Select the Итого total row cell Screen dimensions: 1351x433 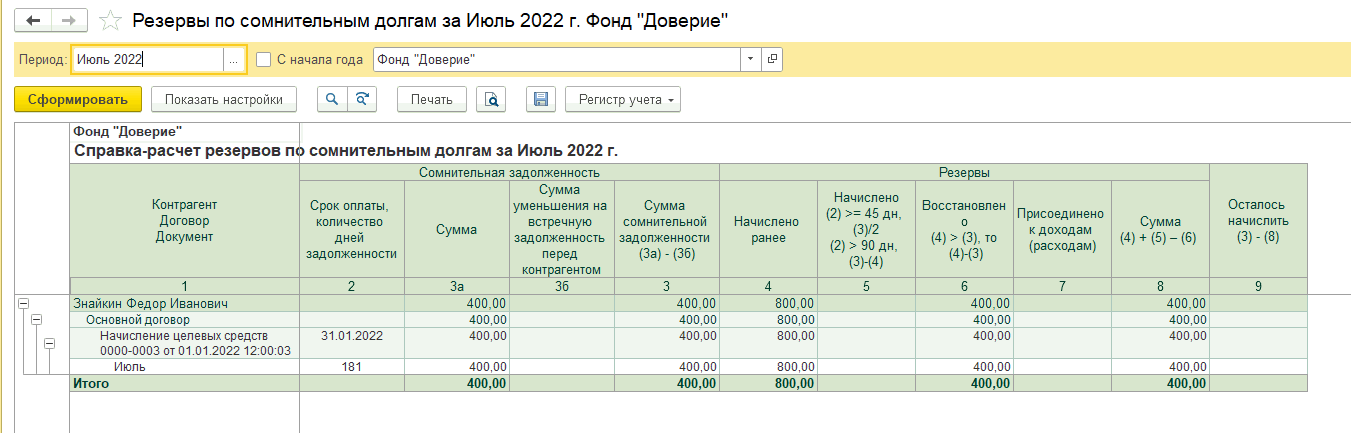pyautogui.click(x=184, y=383)
